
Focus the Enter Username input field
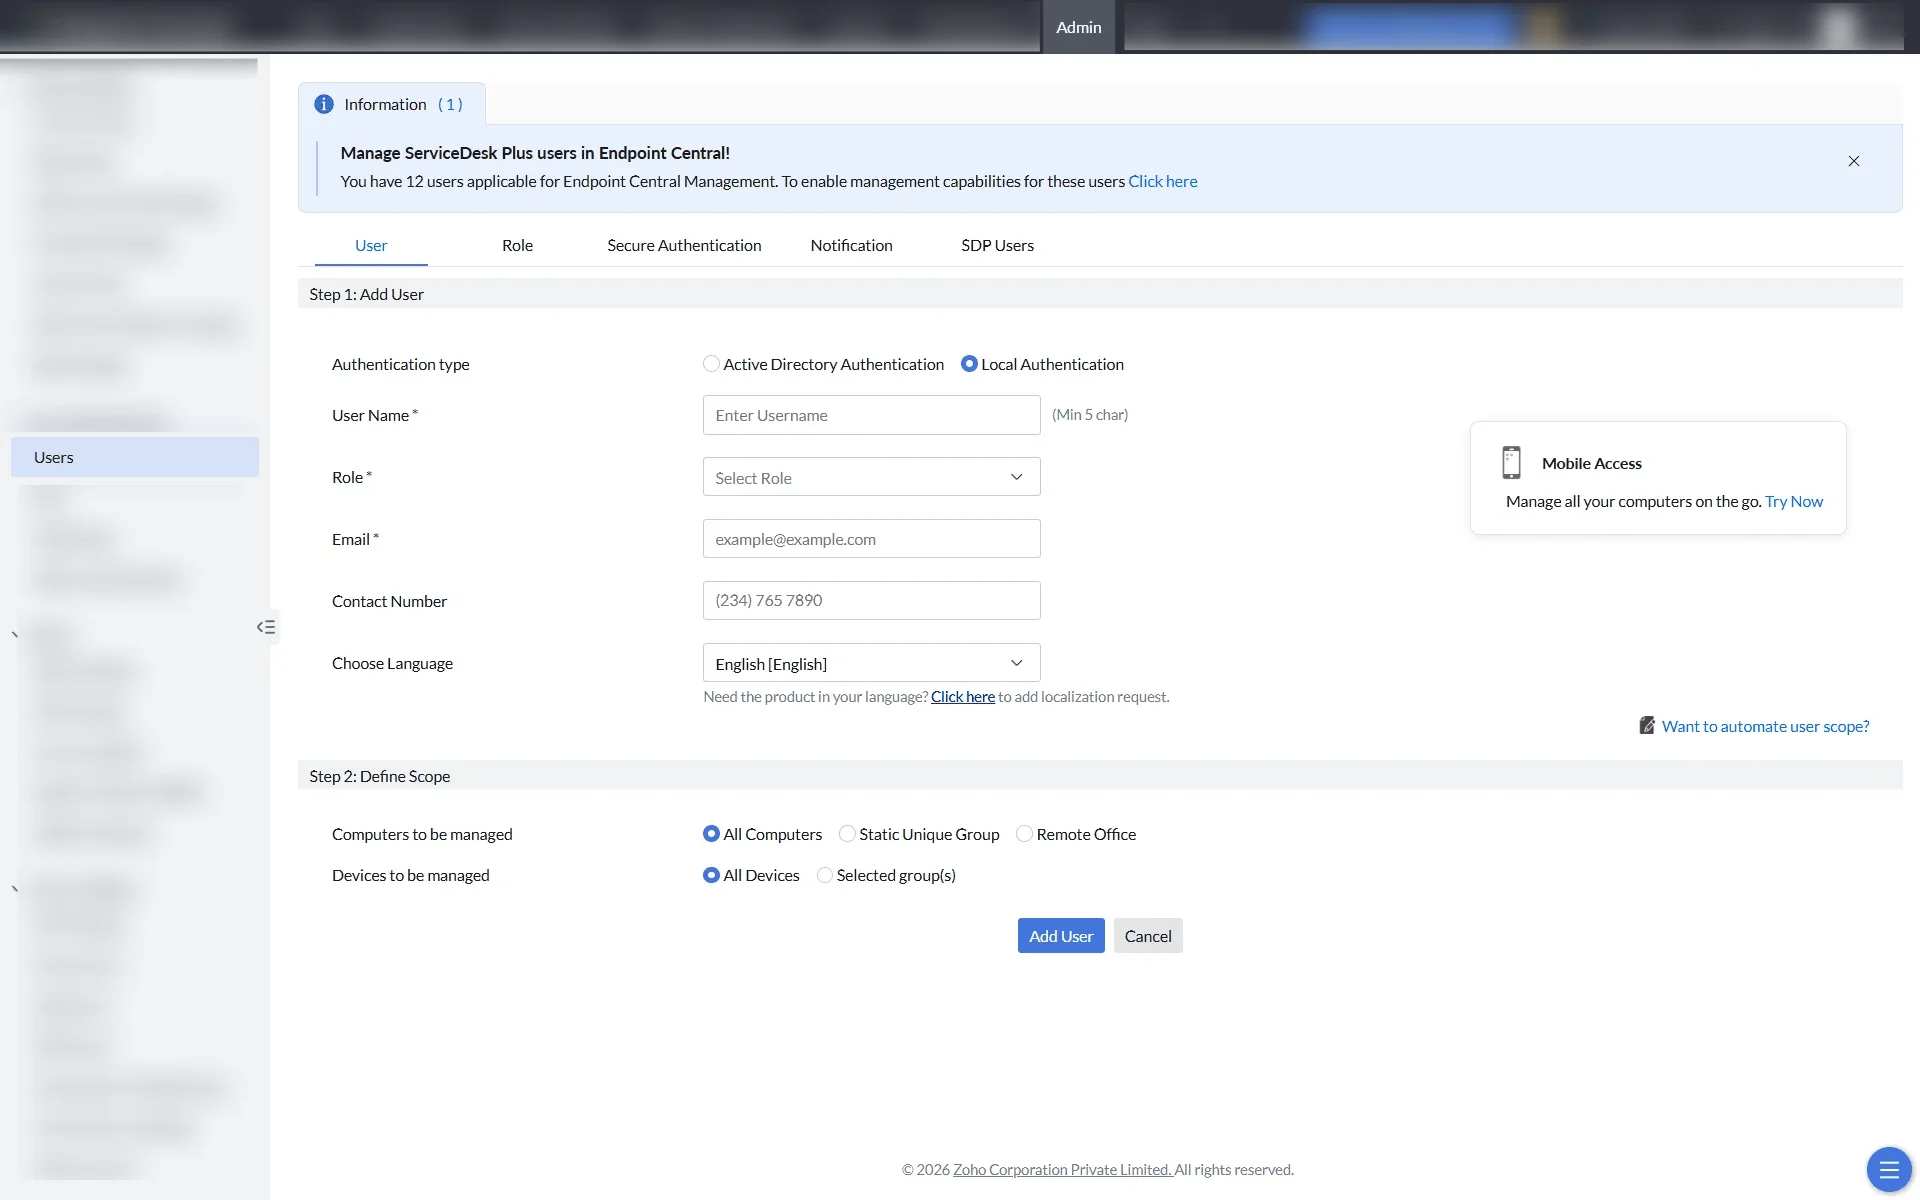tap(871, 415)
